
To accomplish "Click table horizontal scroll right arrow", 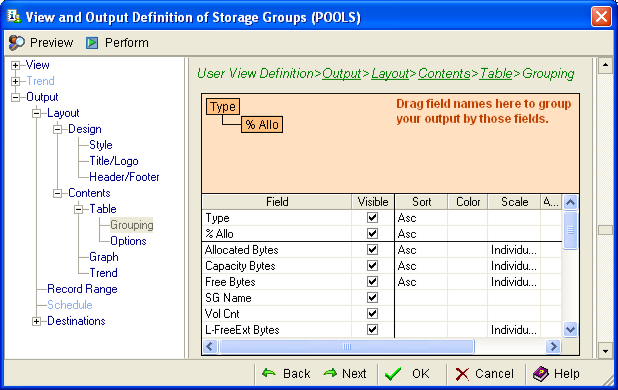I will point(553,347).
